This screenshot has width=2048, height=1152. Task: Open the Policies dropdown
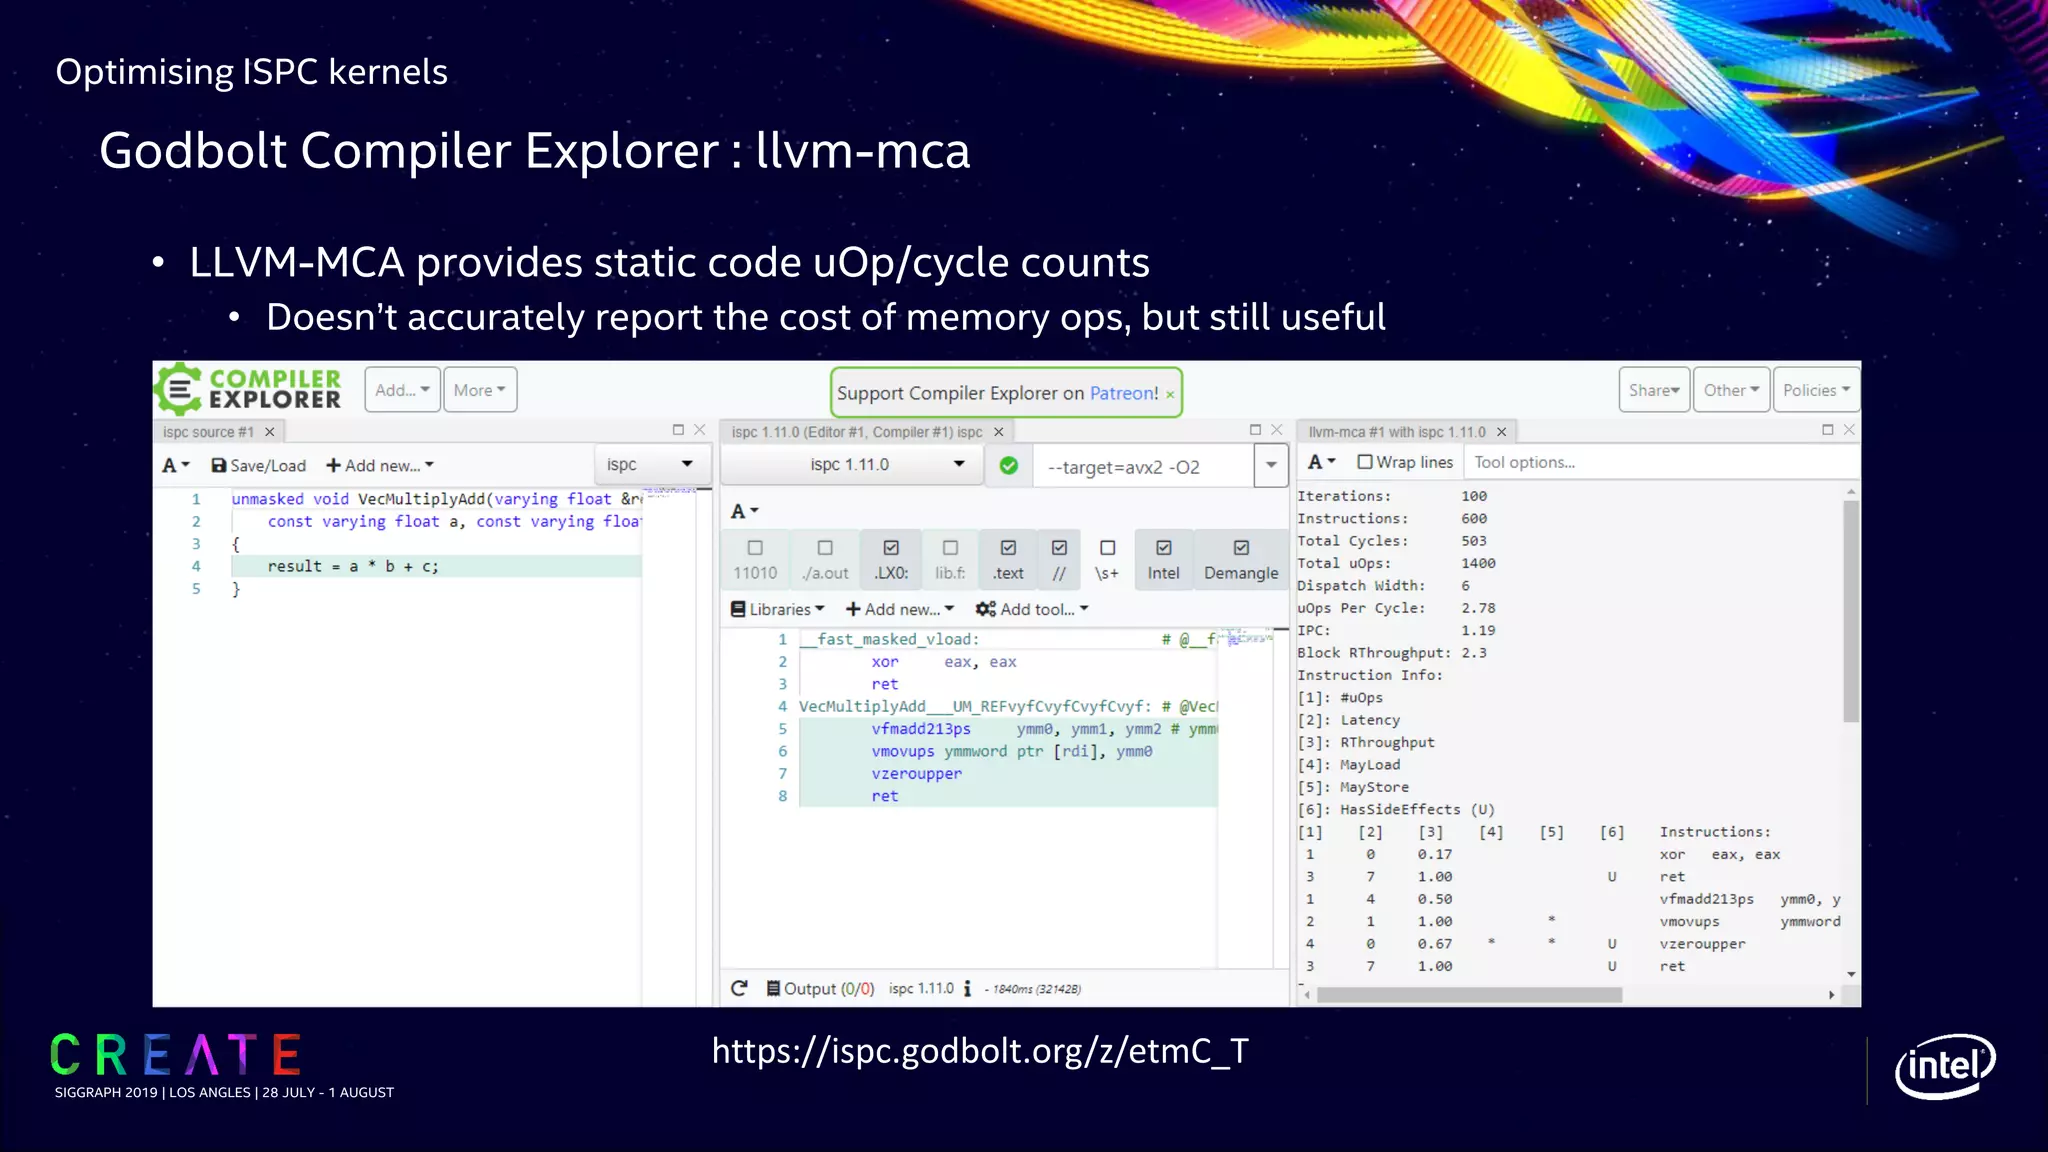[1816, 390]
